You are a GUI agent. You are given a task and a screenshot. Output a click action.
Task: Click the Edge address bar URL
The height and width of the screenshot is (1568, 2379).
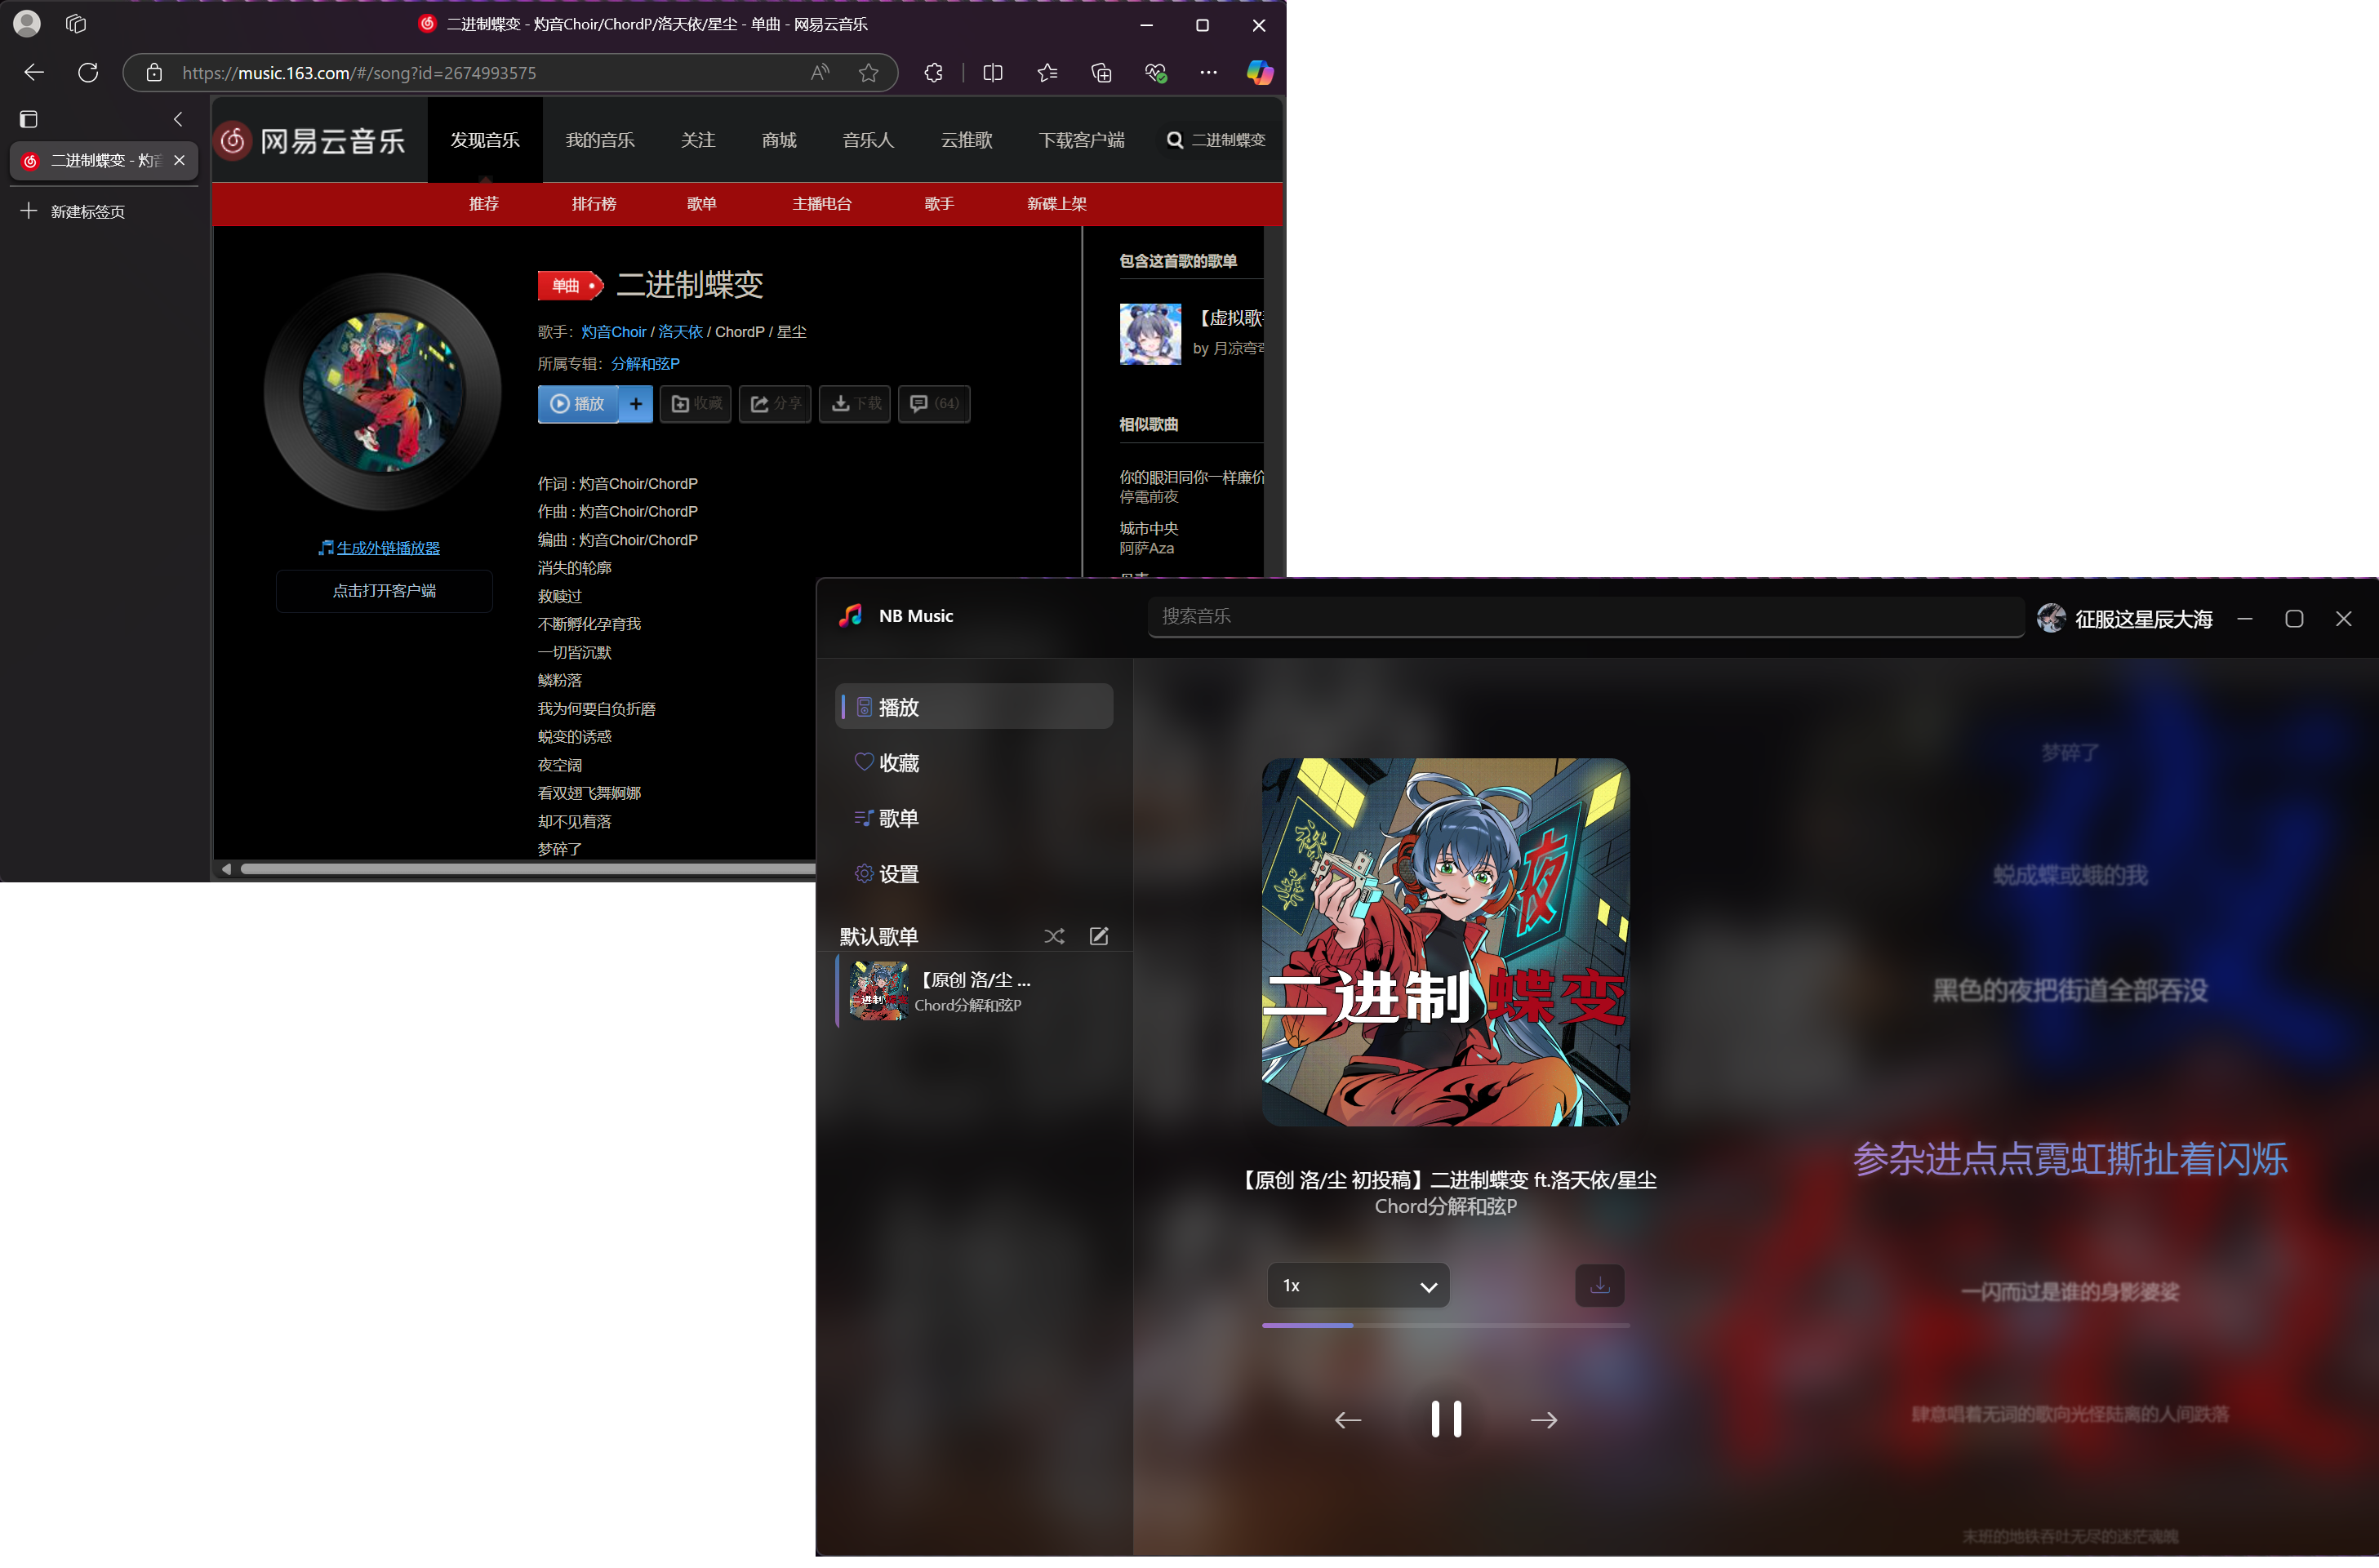pos(359,73)
